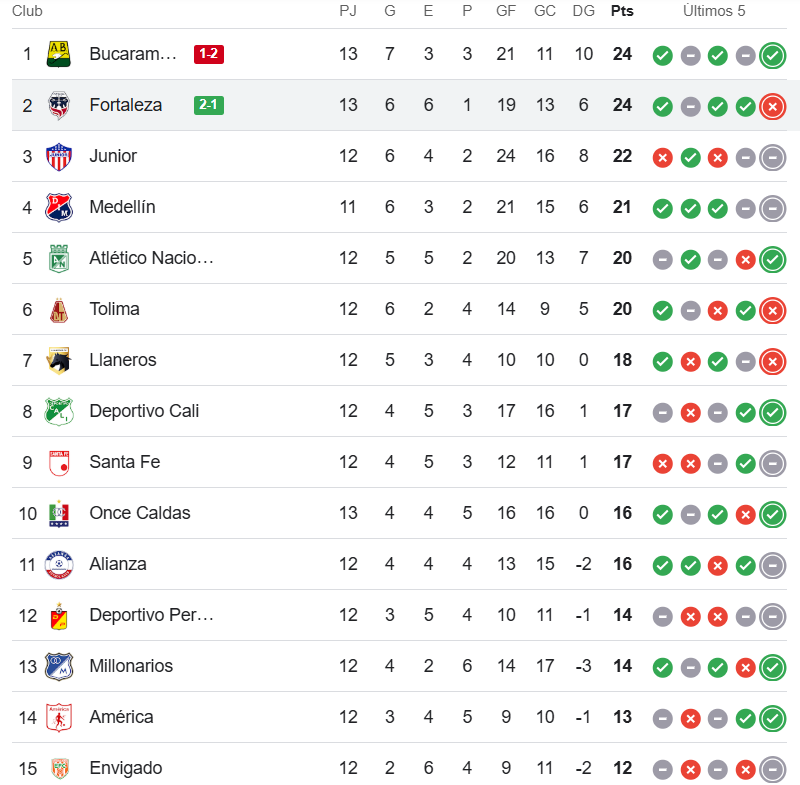Click the Fortaleza club crest
Image resolution: width=800 pixels, height=785 pixels.
tap(59, 105)
